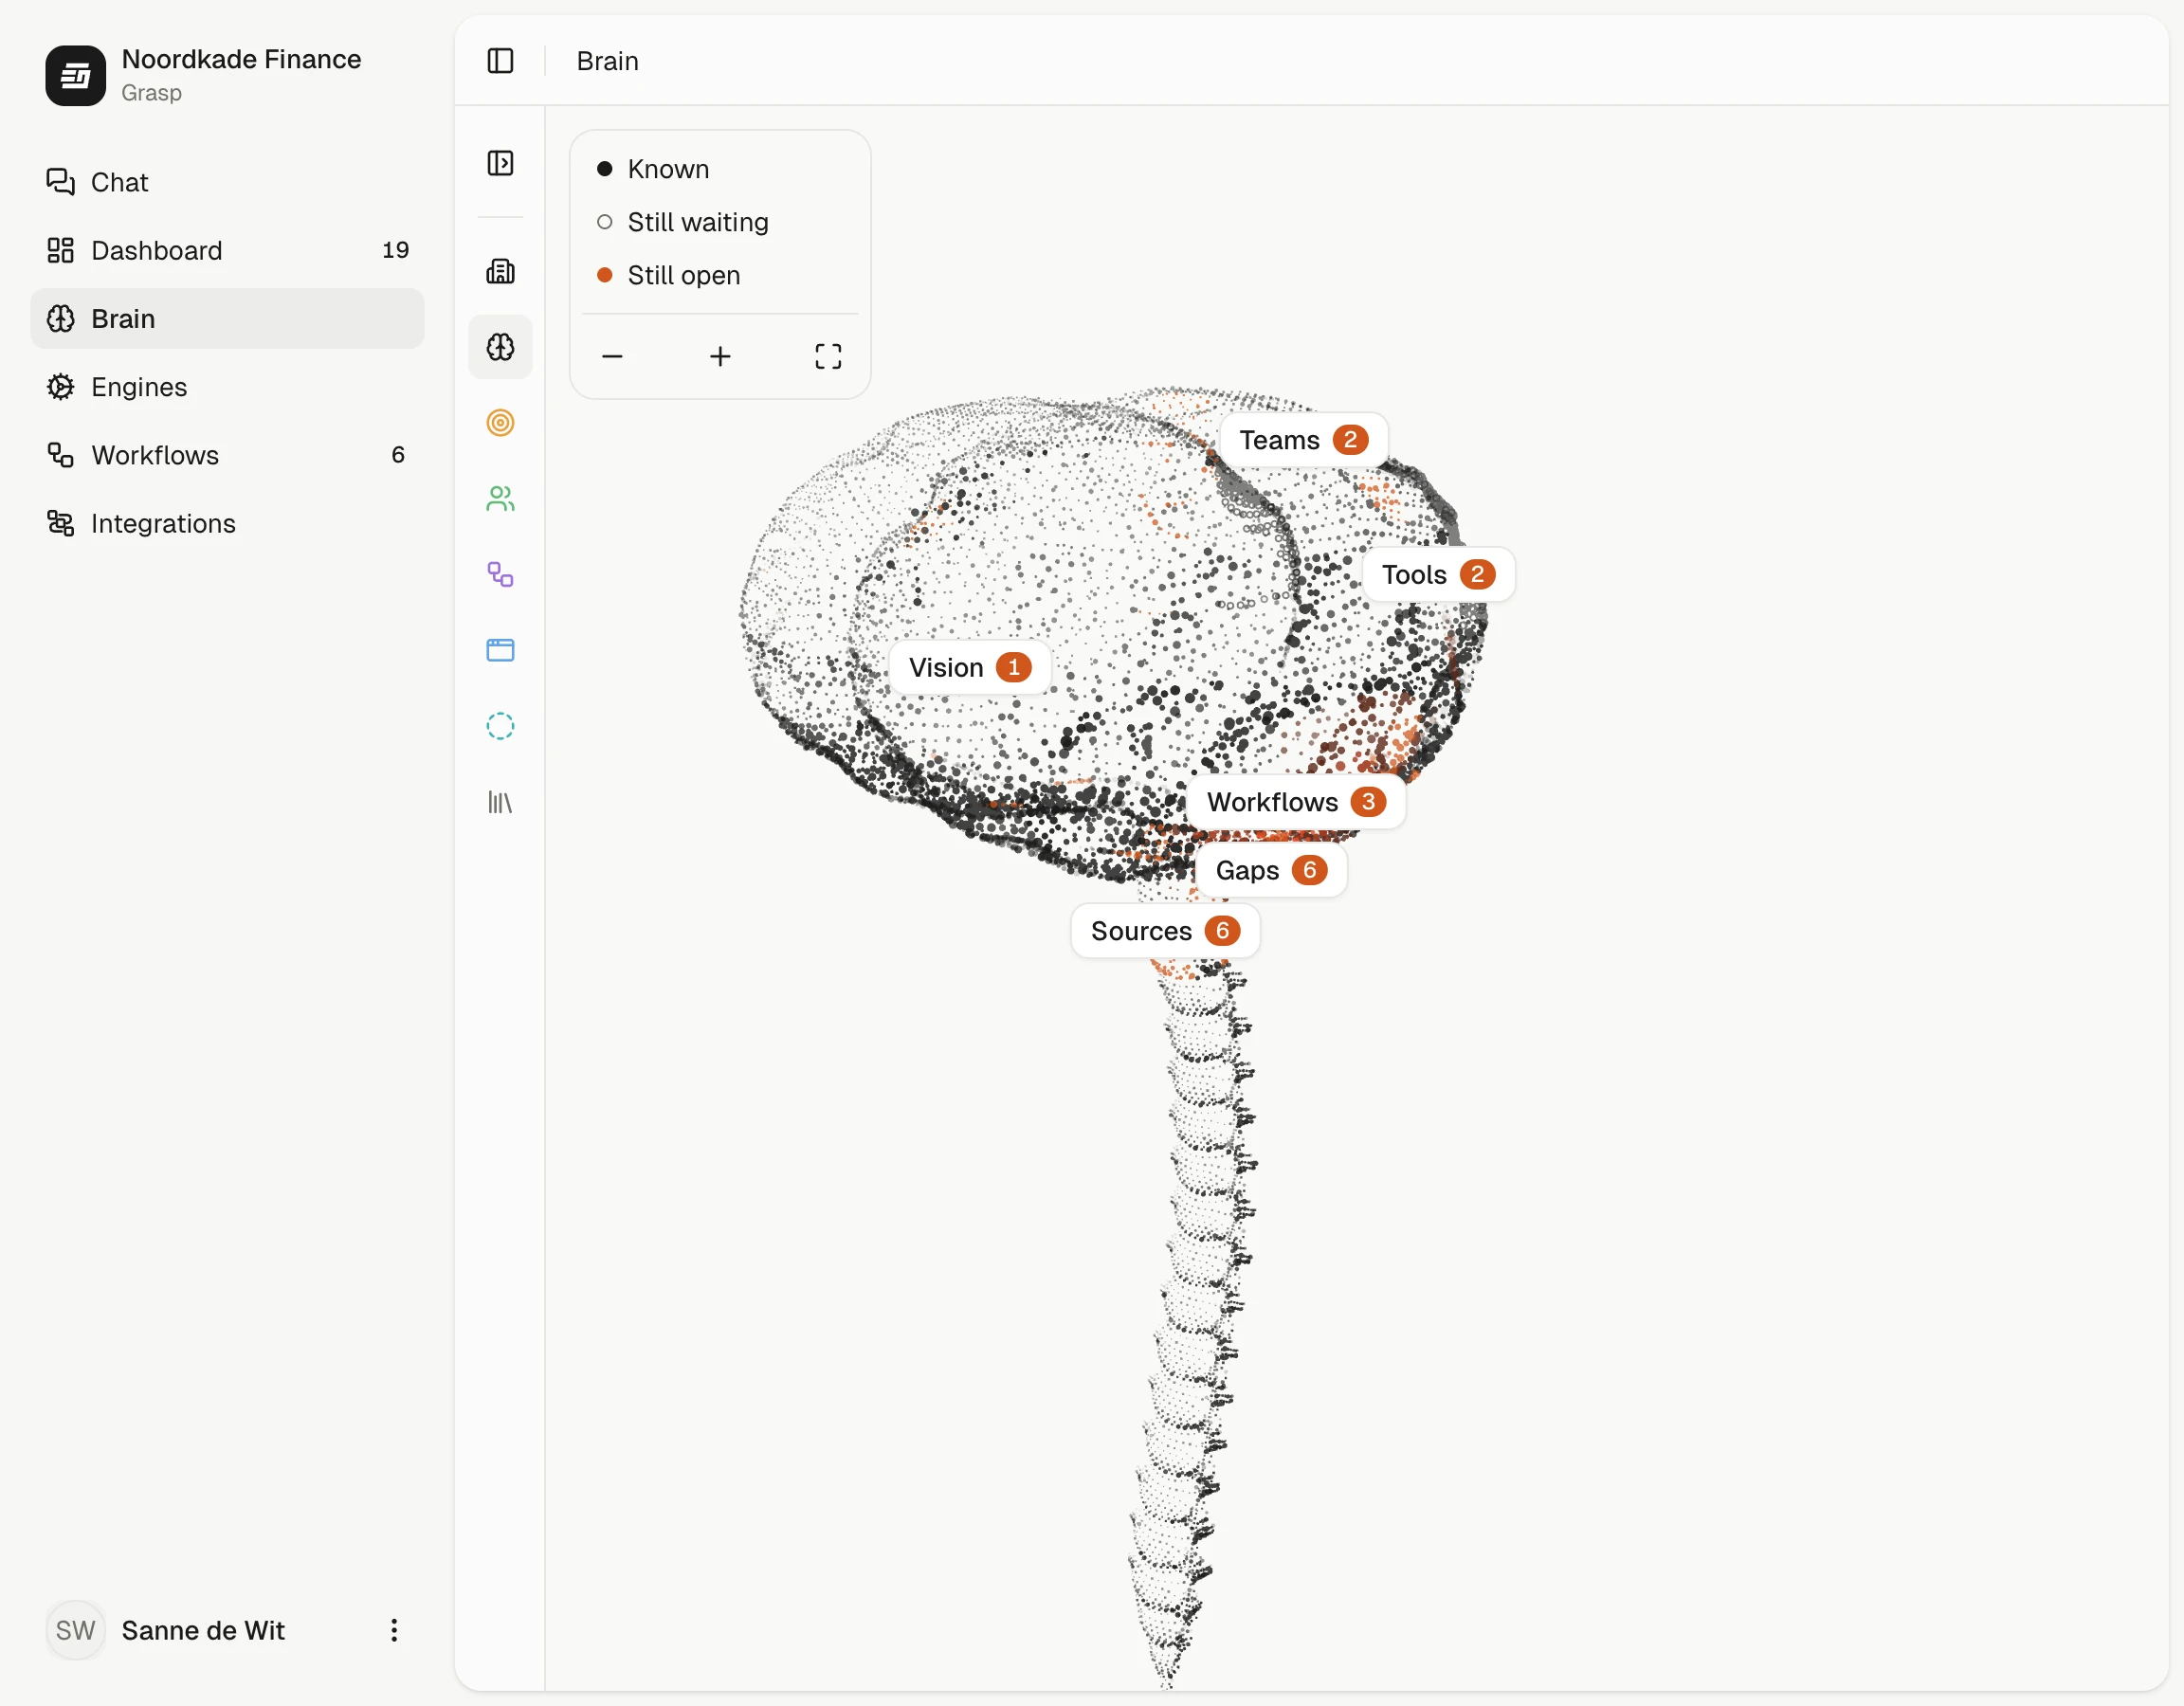Image resolution: width=2184 pixels, height=1706 pixels.
Task: Open the blue window/tools icon section
Action: (x=500, y=650)
